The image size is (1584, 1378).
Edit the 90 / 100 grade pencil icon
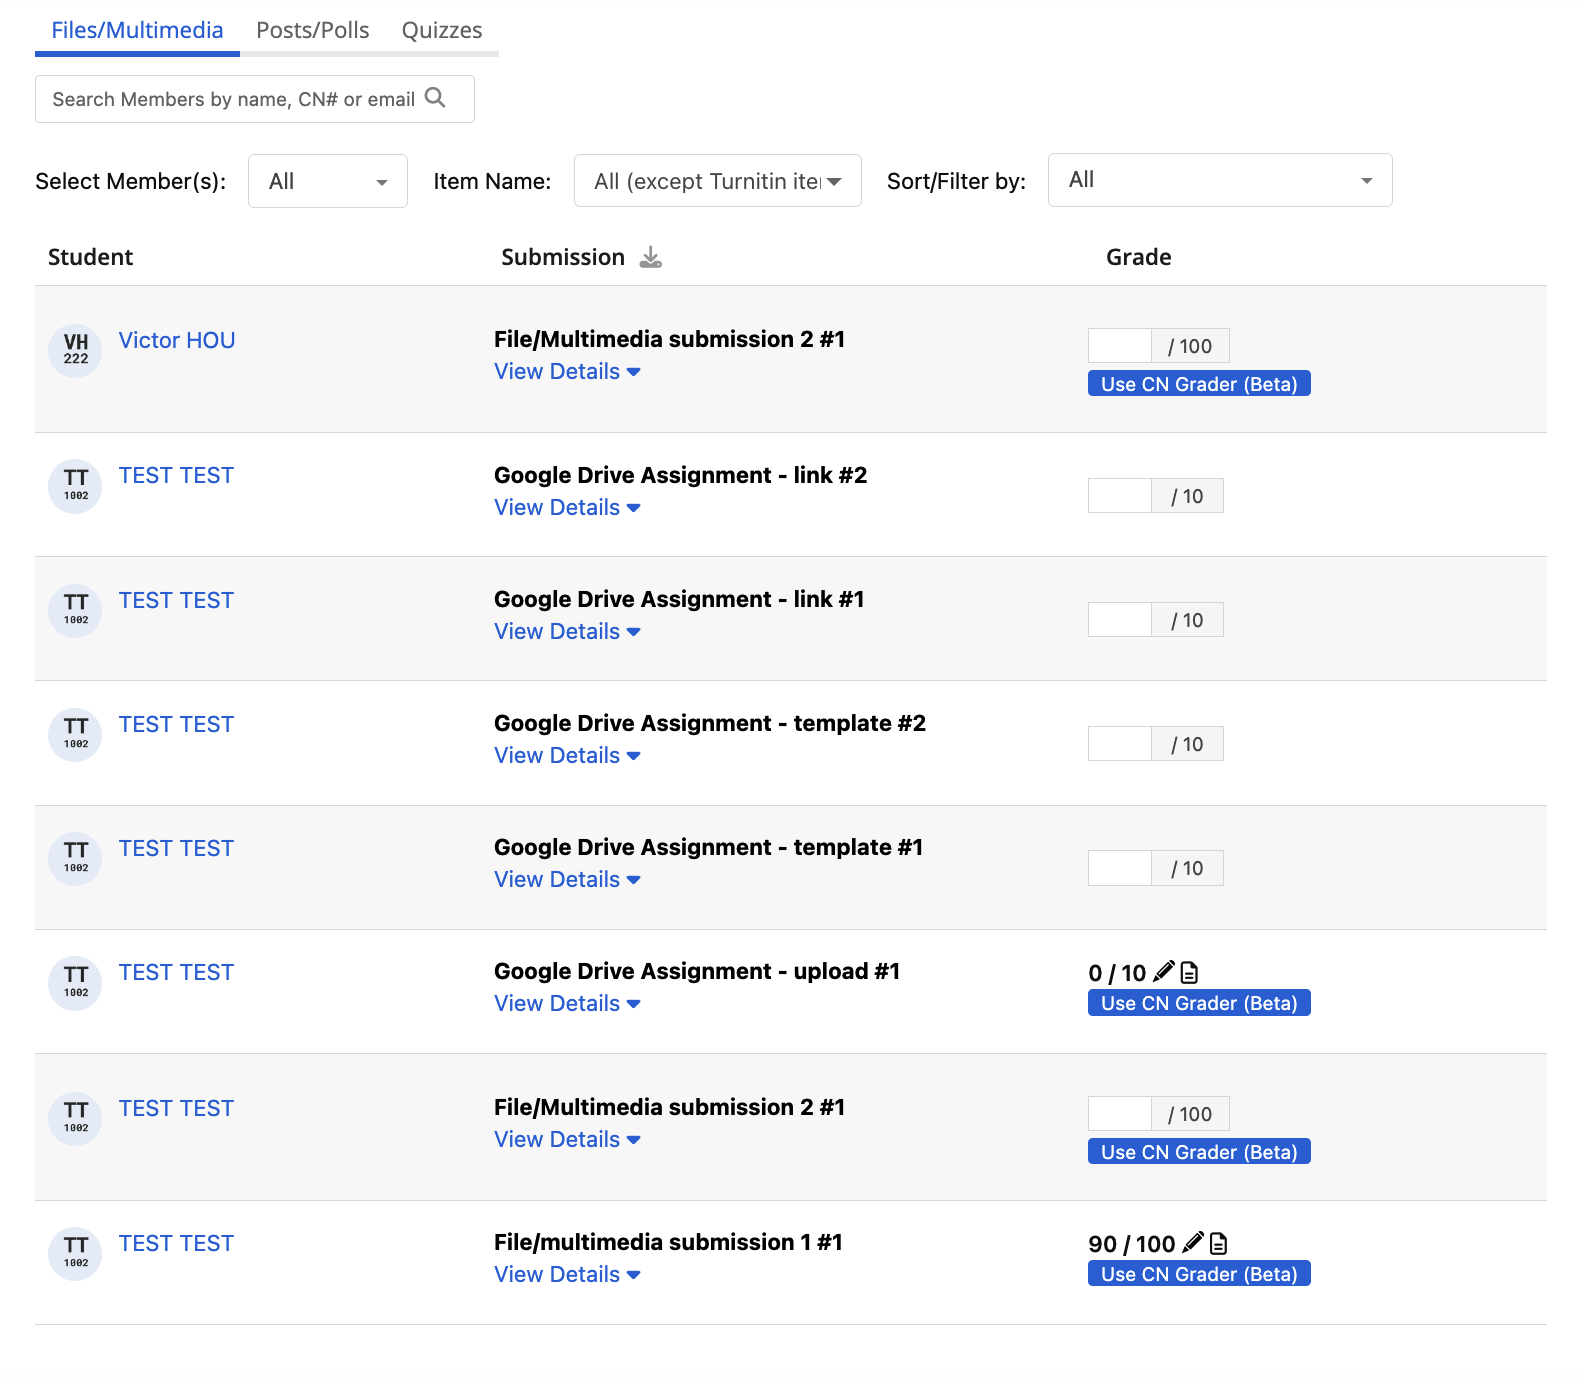point(1193,1243)
